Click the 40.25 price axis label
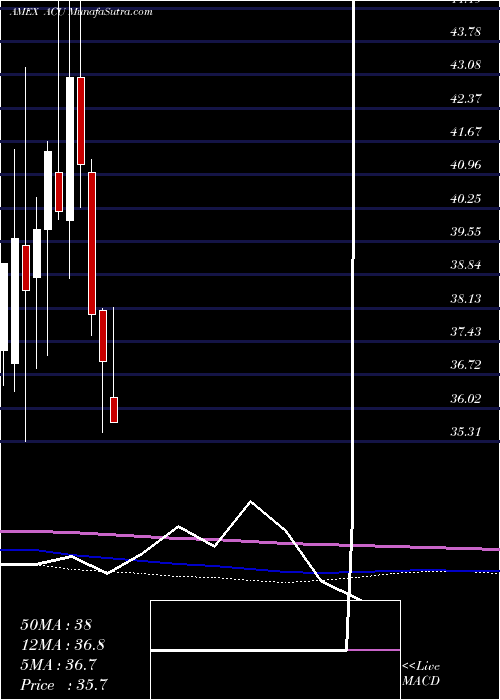 click(x=466, y=199)
